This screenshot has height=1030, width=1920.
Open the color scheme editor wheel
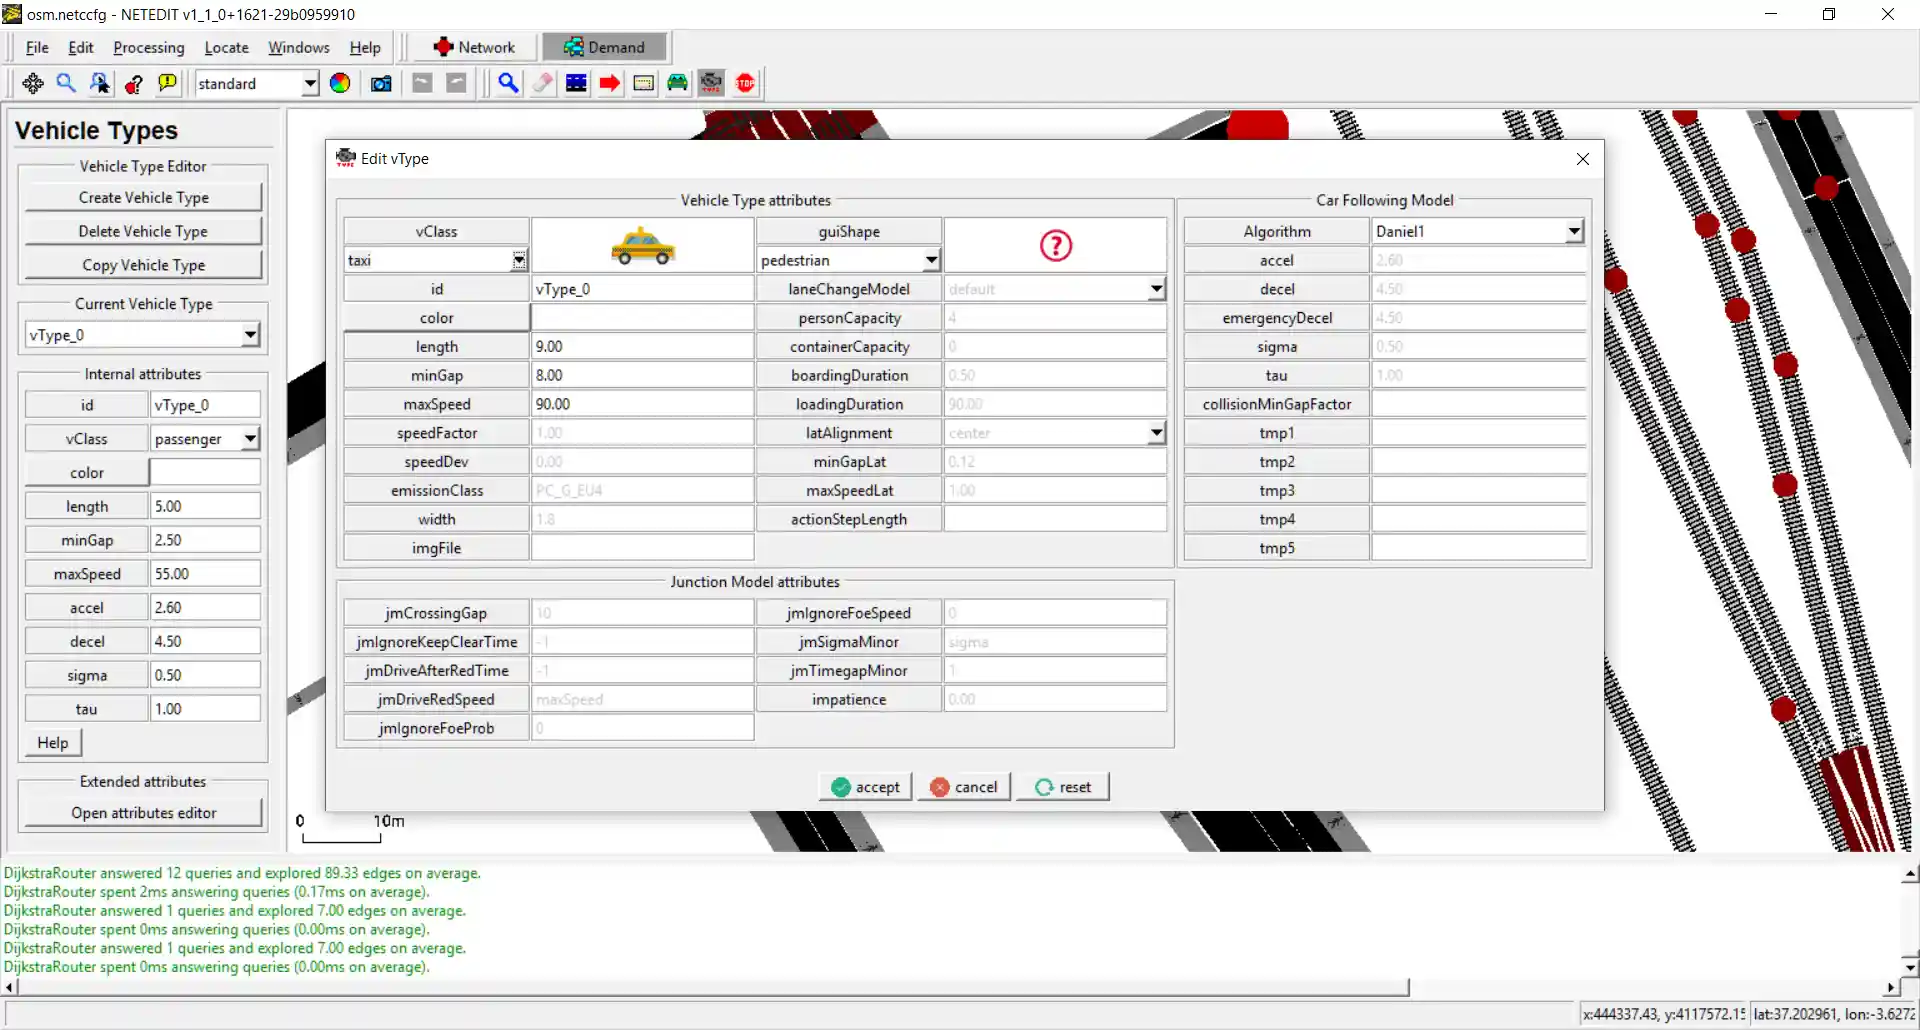340,84
